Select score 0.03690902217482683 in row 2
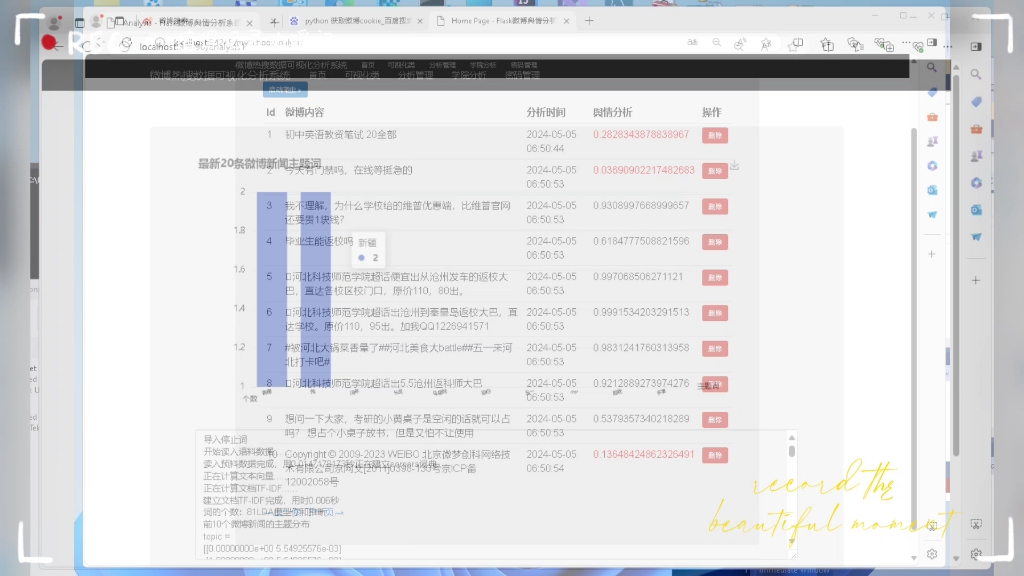 click(644, 170)
